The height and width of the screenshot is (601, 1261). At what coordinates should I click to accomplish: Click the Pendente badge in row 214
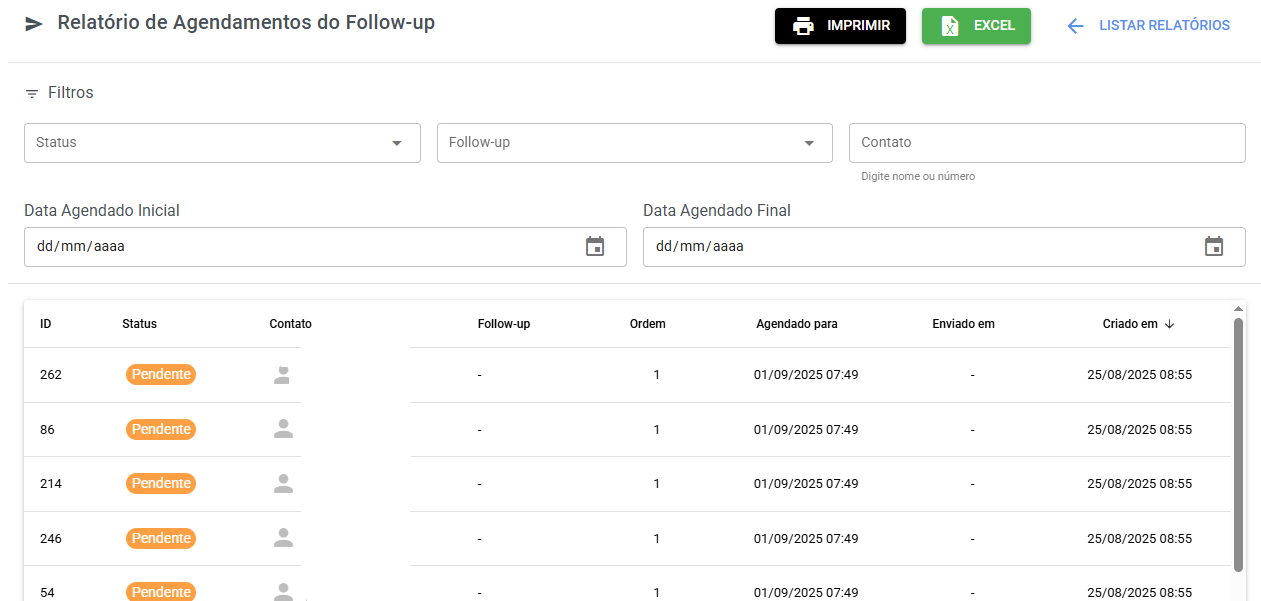[x=161, y=484]
